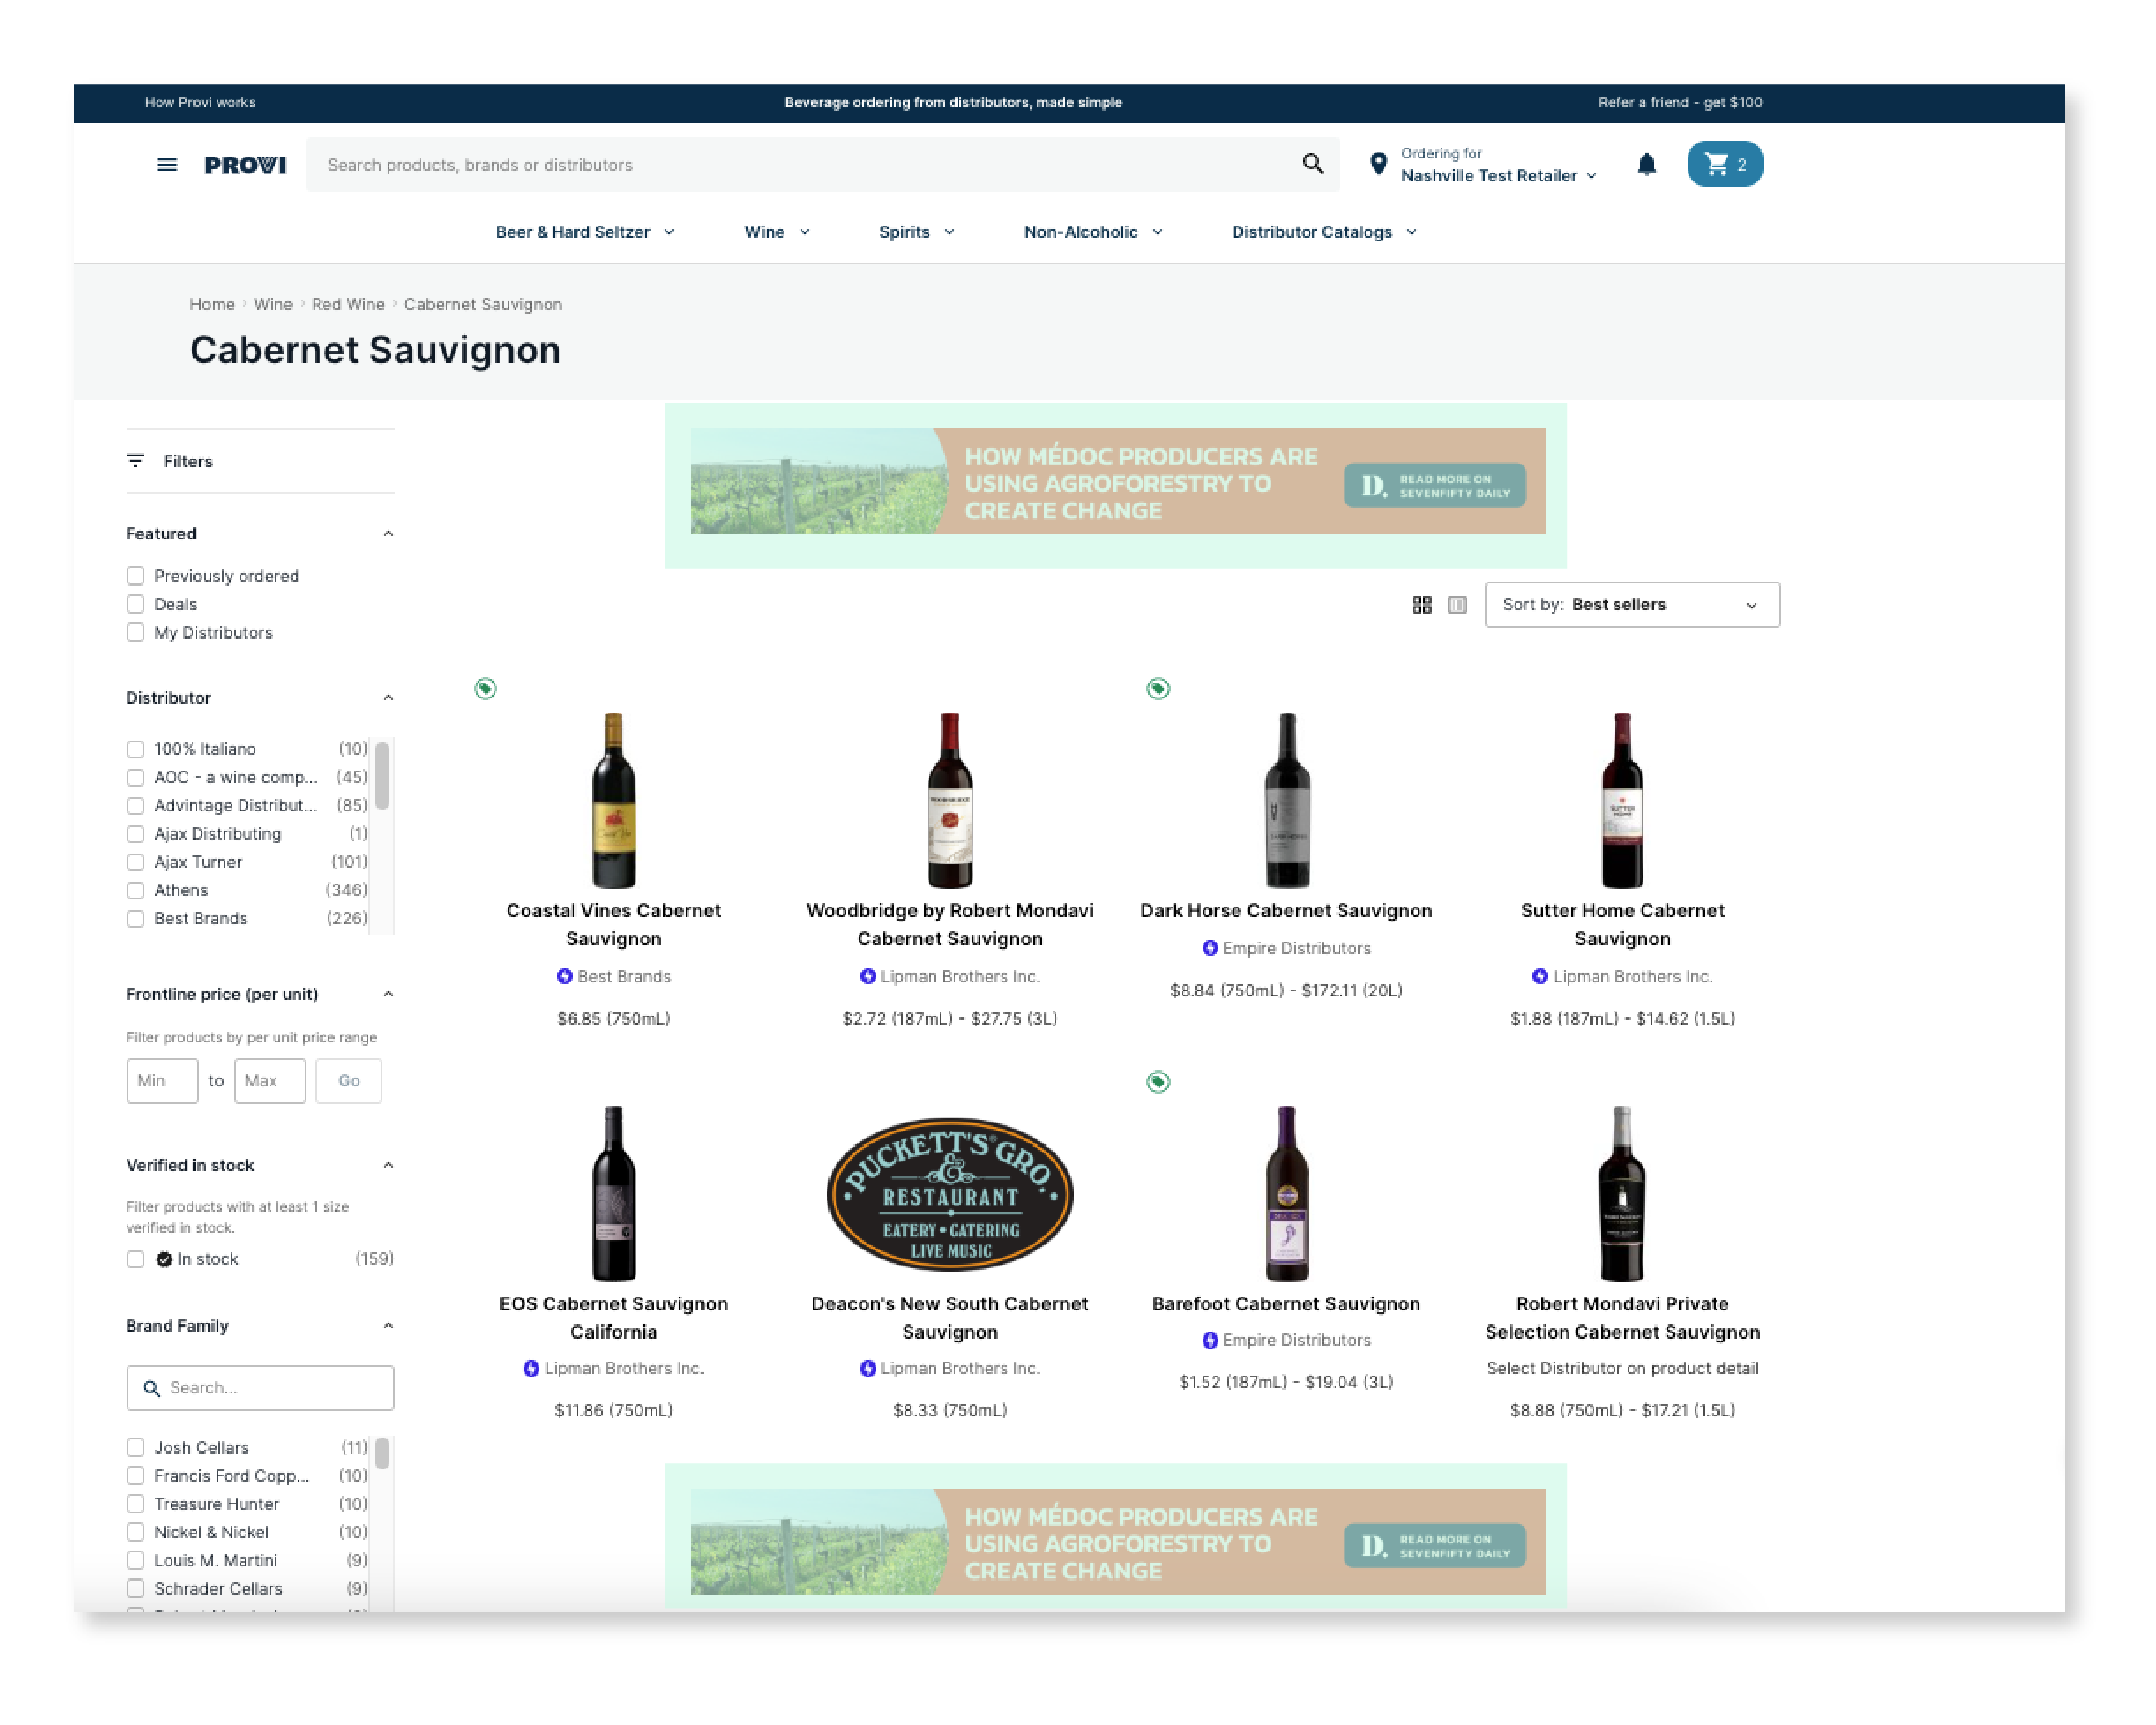
Task: Go to Home breadcrumb
Action: tap(212, 304)
